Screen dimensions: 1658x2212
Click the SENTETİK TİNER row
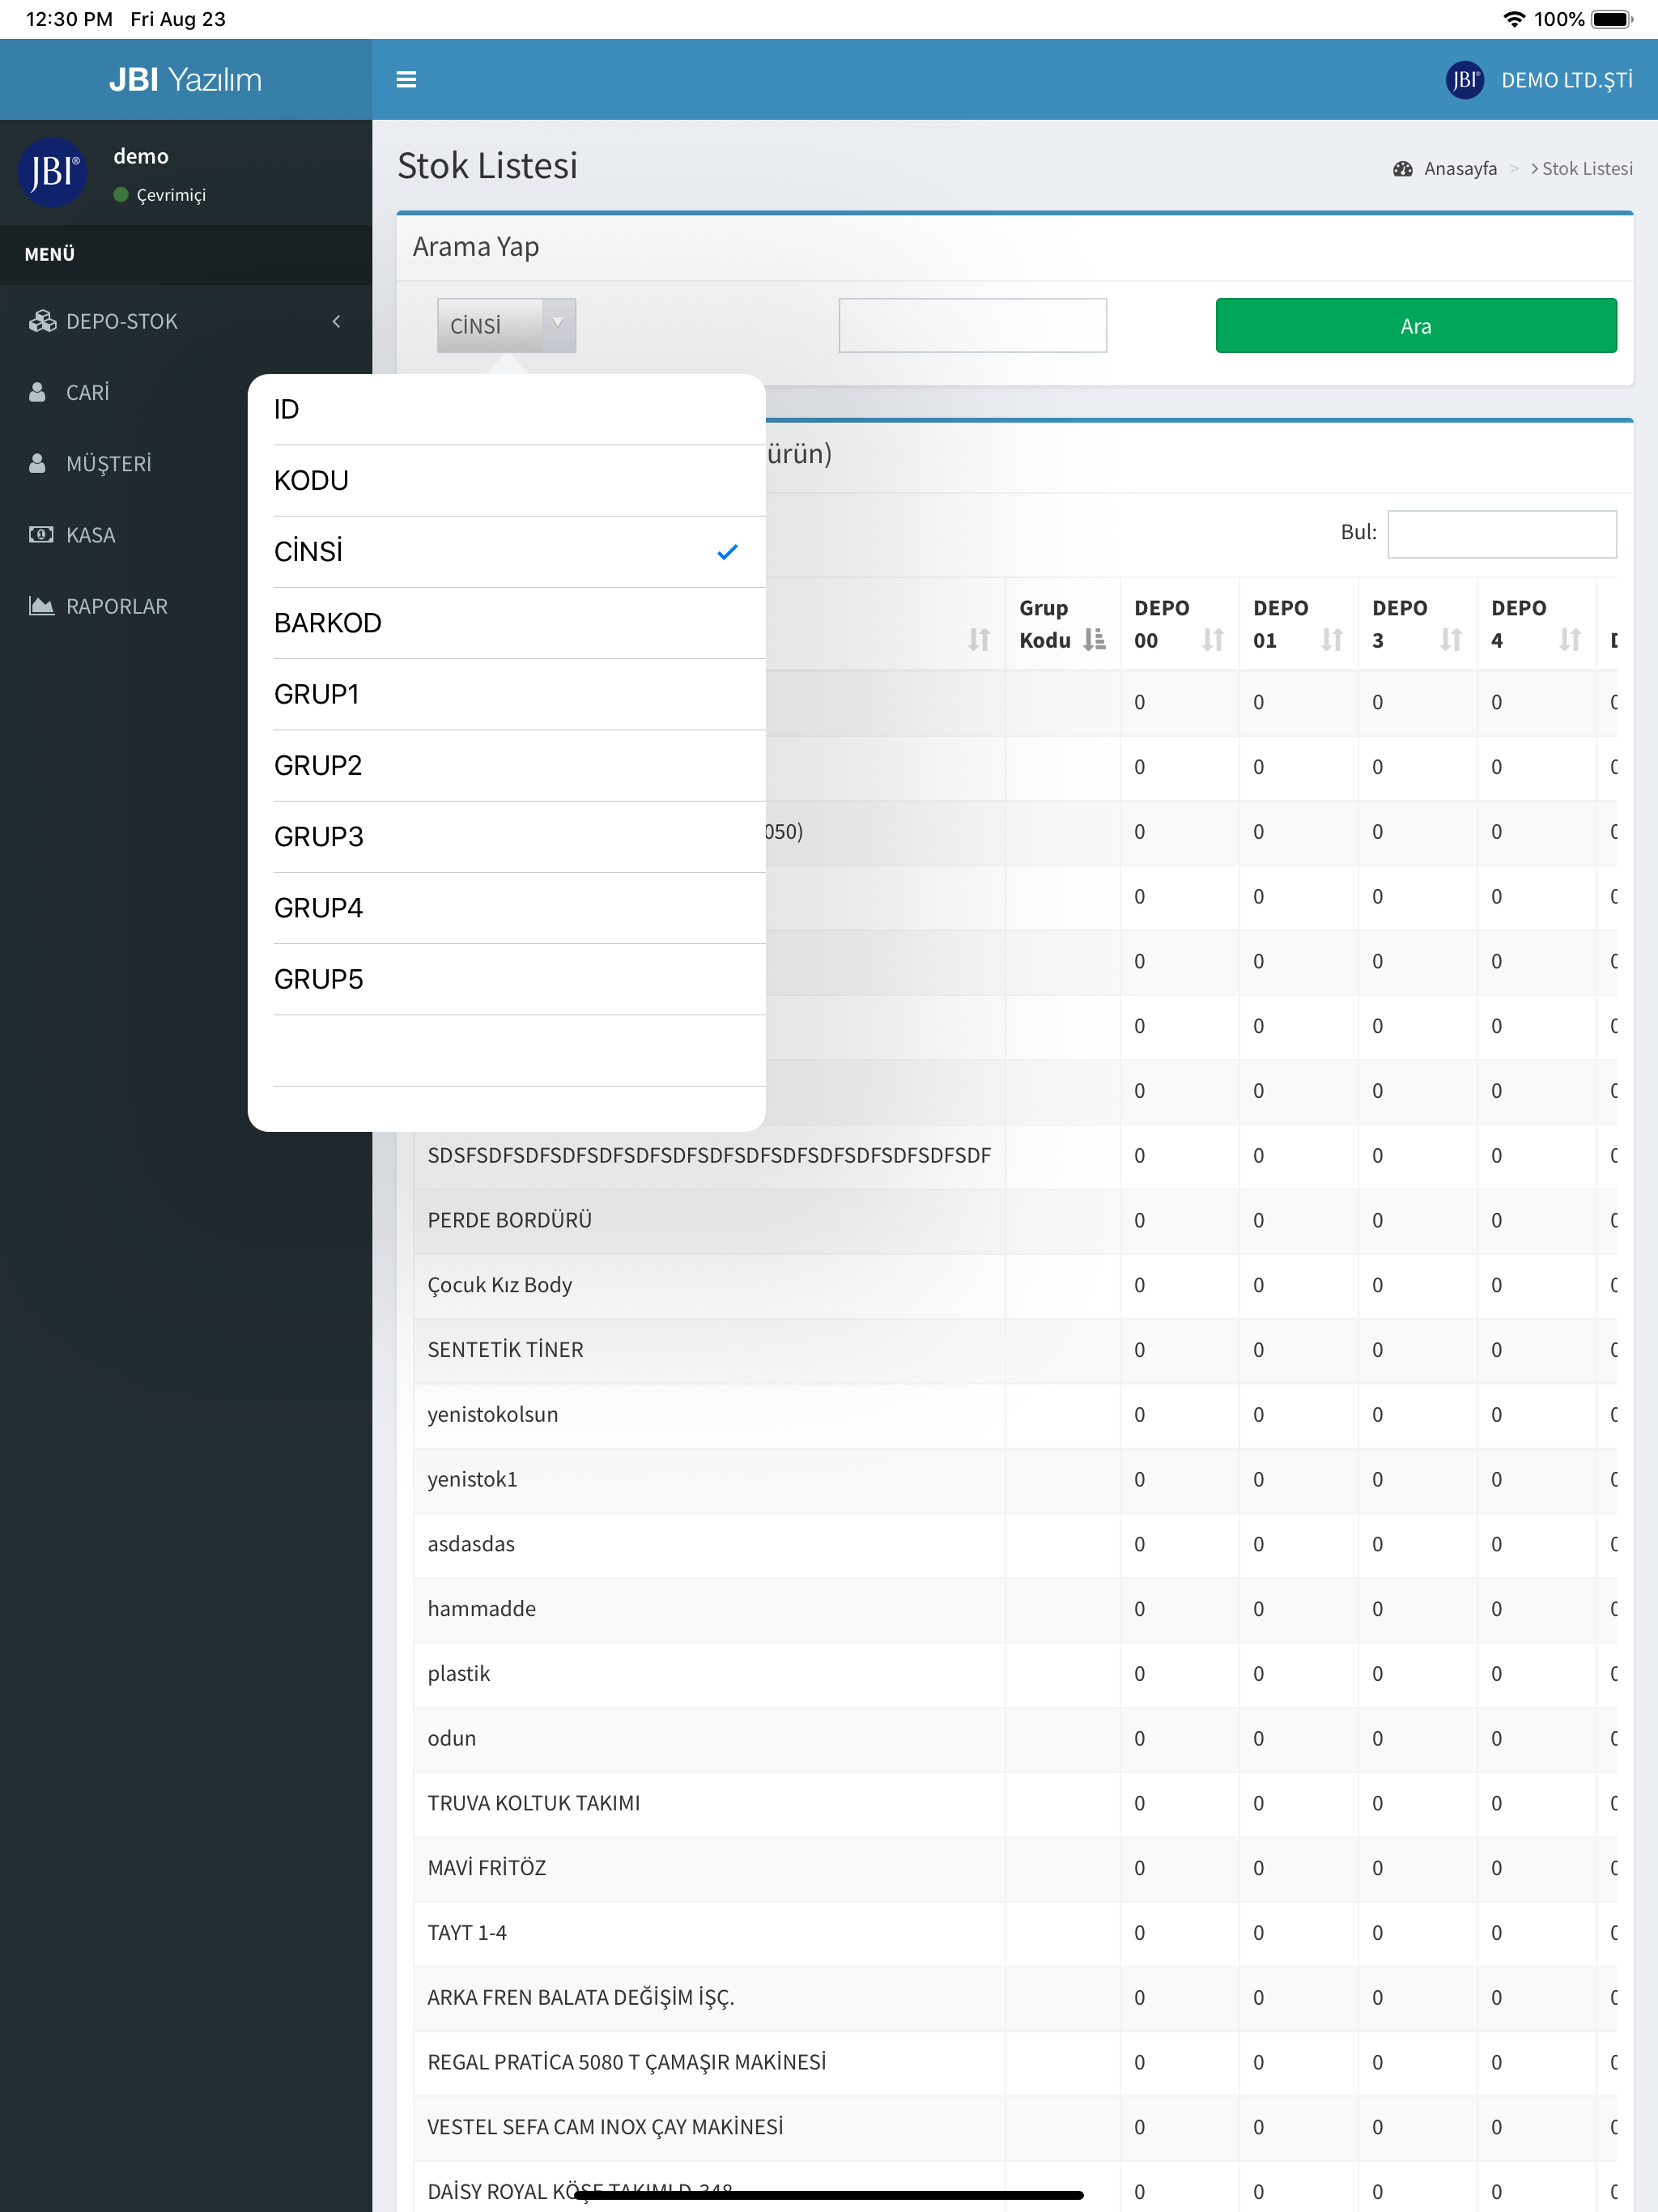[1015, 1350]
